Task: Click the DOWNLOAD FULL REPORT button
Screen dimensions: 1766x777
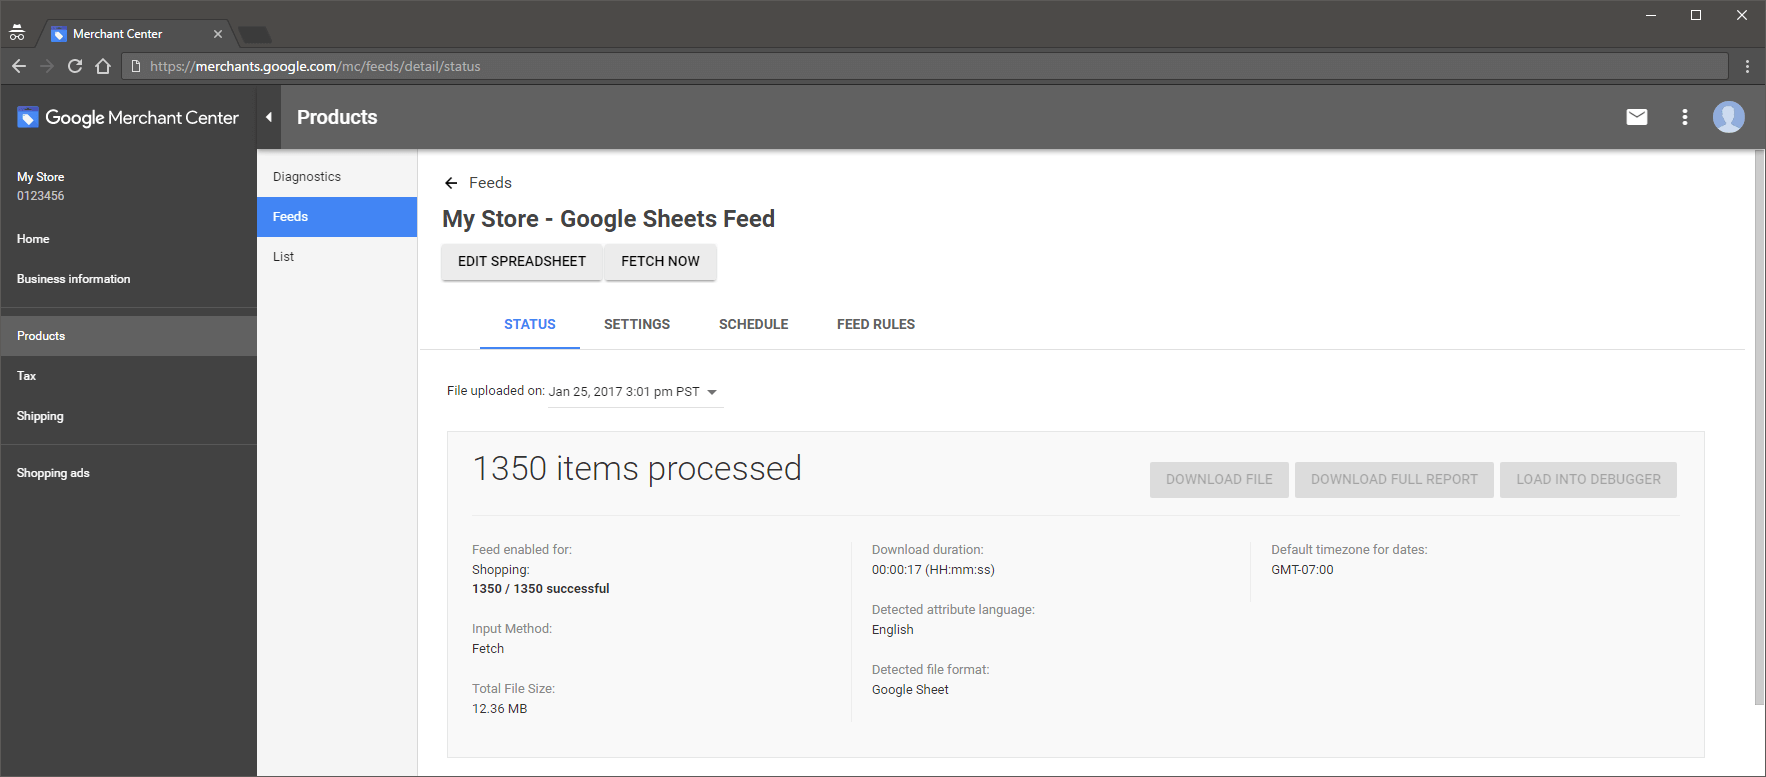Action: 1394,480
